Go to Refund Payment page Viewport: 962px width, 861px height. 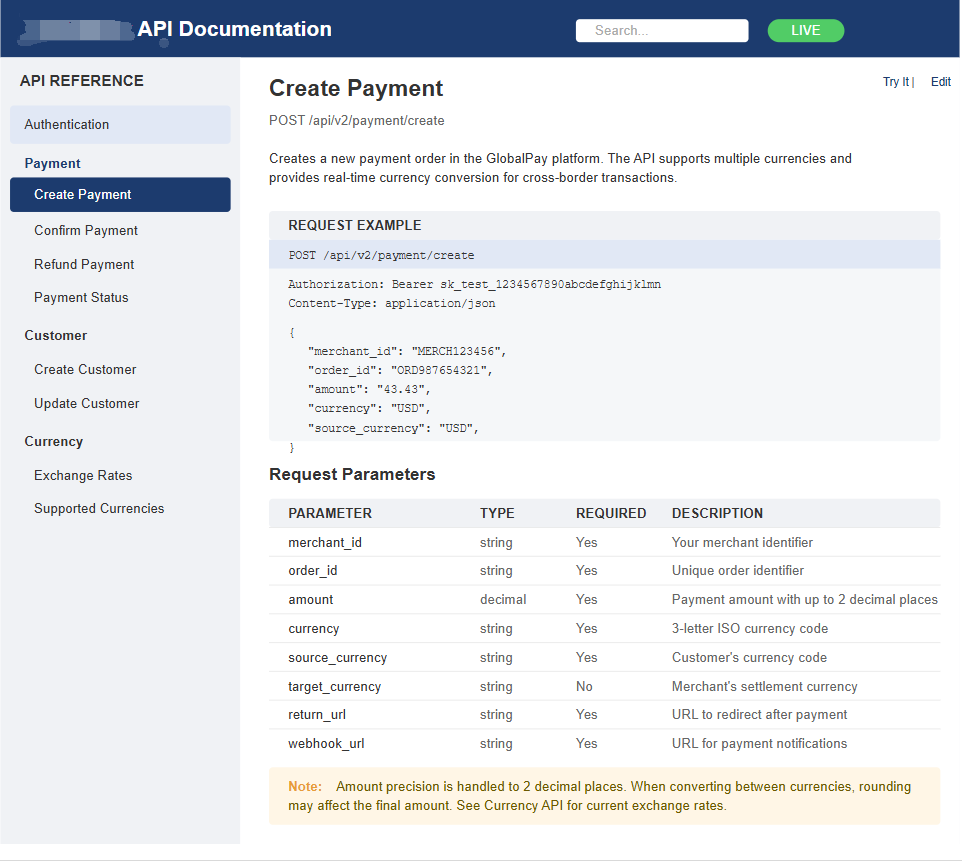coord(84,264)
